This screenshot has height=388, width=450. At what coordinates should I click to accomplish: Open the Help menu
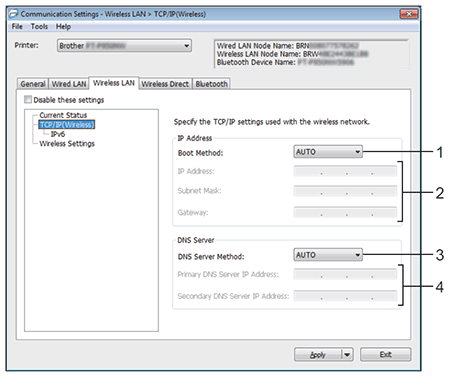(63, 27)
